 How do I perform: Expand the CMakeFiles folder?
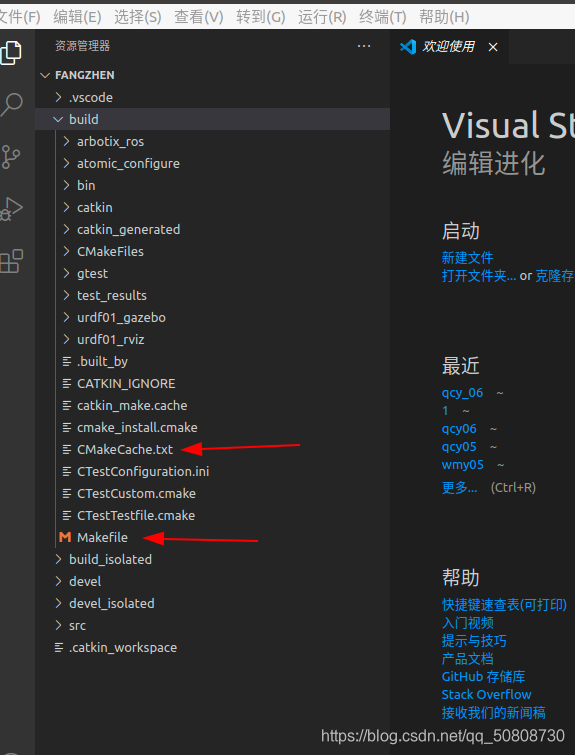click(66, 251)
